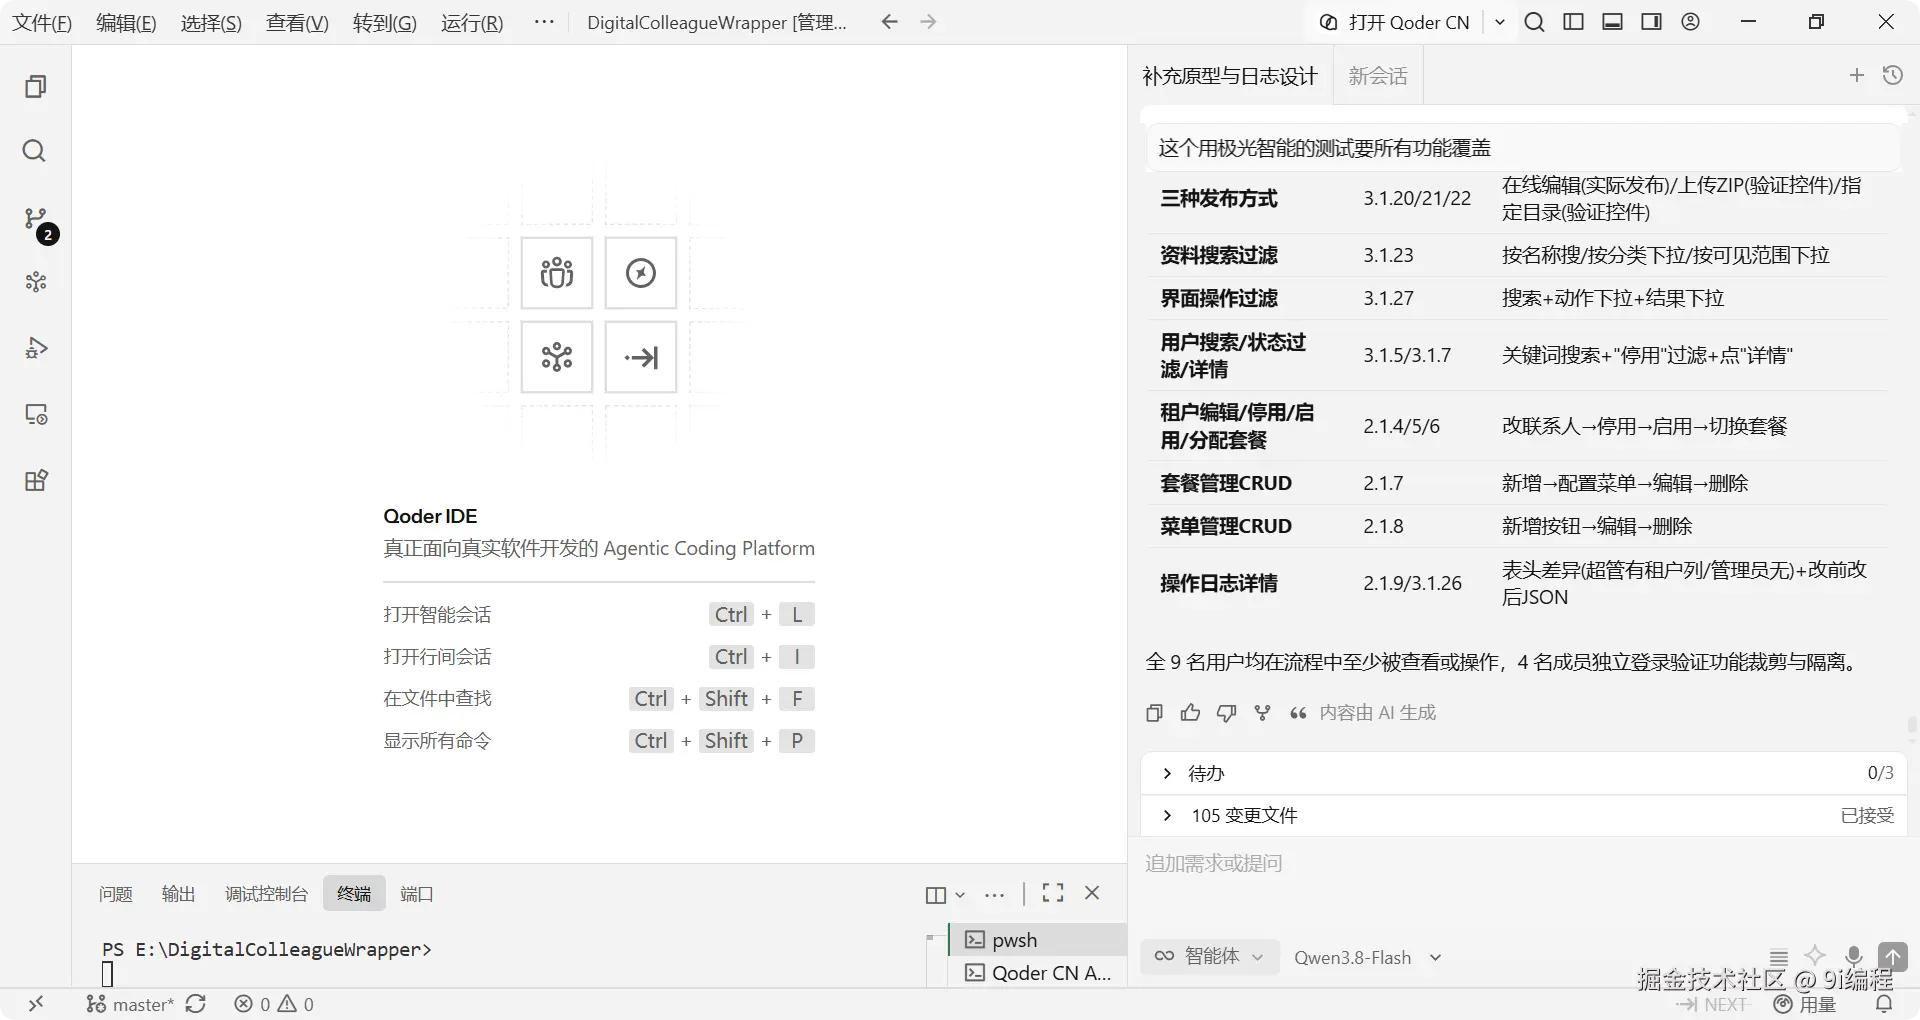The width and height of the screenshot is (1920, 1020).
Task: Start a new chat with the plus icon
Action: point(1857,75)
